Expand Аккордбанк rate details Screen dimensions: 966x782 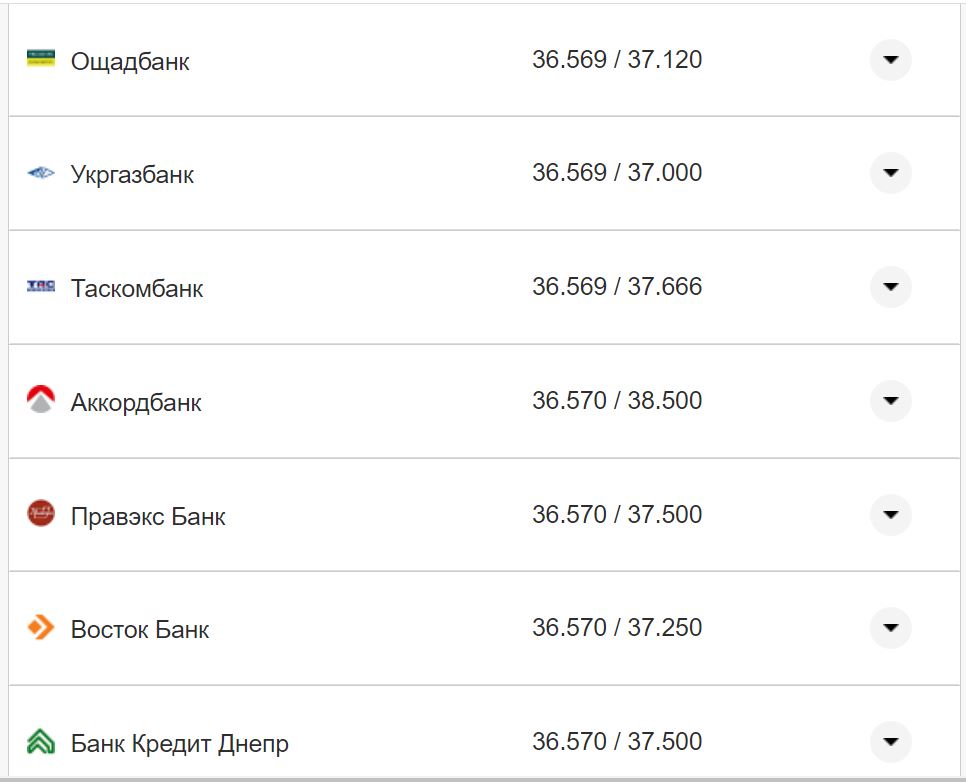(x=890, y=401)
